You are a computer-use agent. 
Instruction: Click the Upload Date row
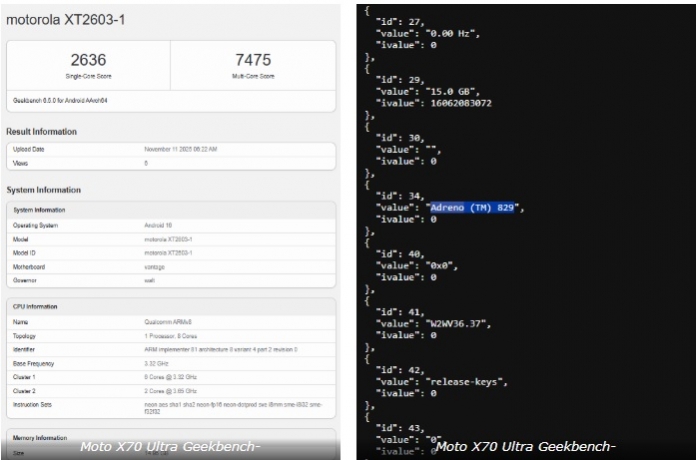[172, 149]
